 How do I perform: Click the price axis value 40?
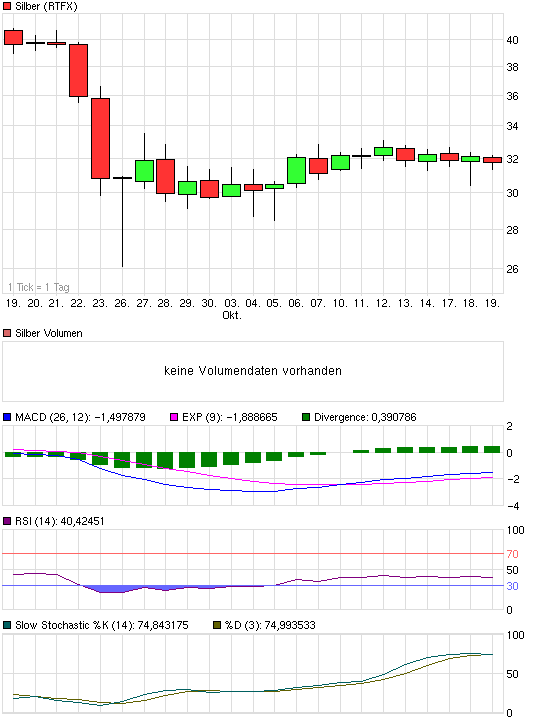tap(512, 41)
